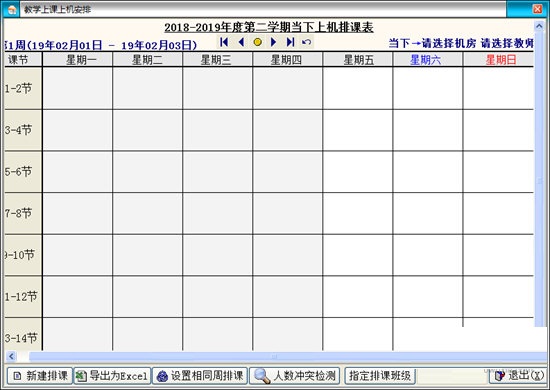Image resolution: width=550 pixels, height=390 pixels.
Task: Select the 星期三 column header
Action: [217, 60]
